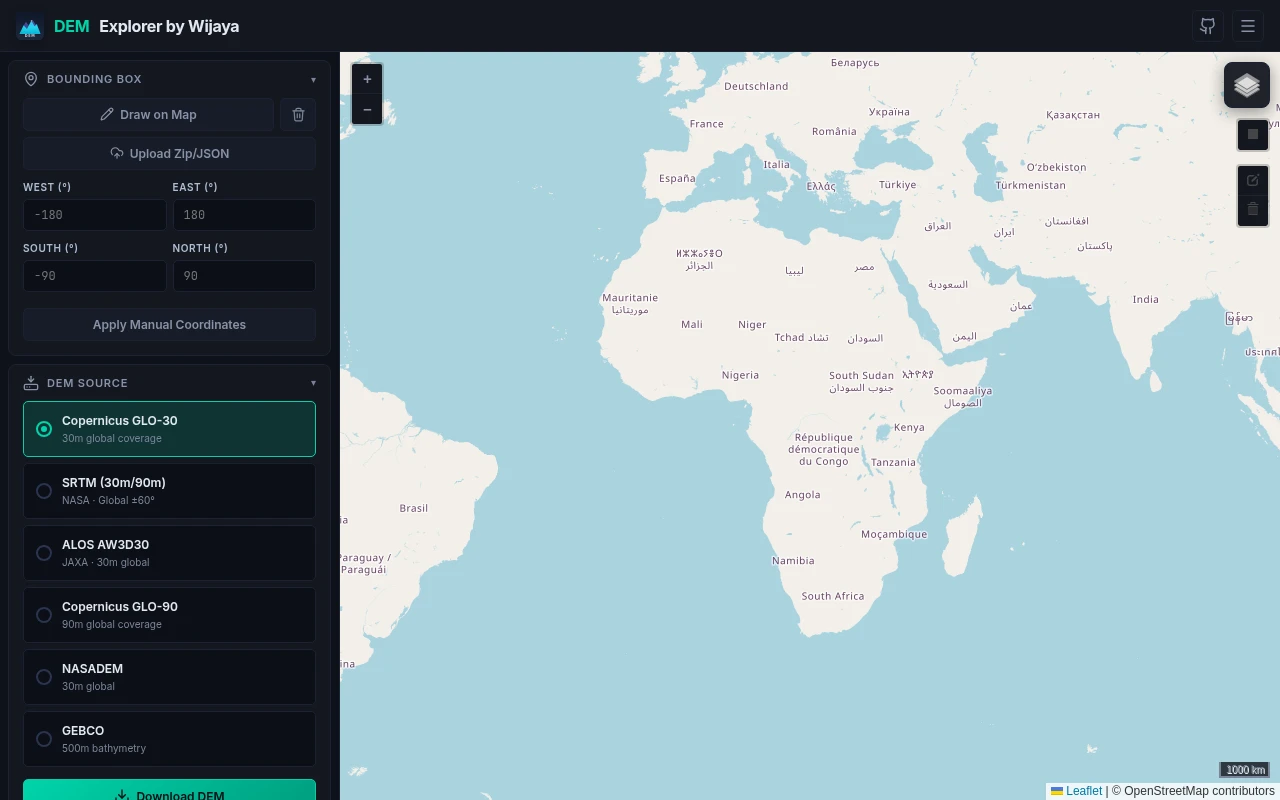This screenshot has height=800, width=1280.
Task: Click the Kenya label on map
Action: click(x=909, y=427)
